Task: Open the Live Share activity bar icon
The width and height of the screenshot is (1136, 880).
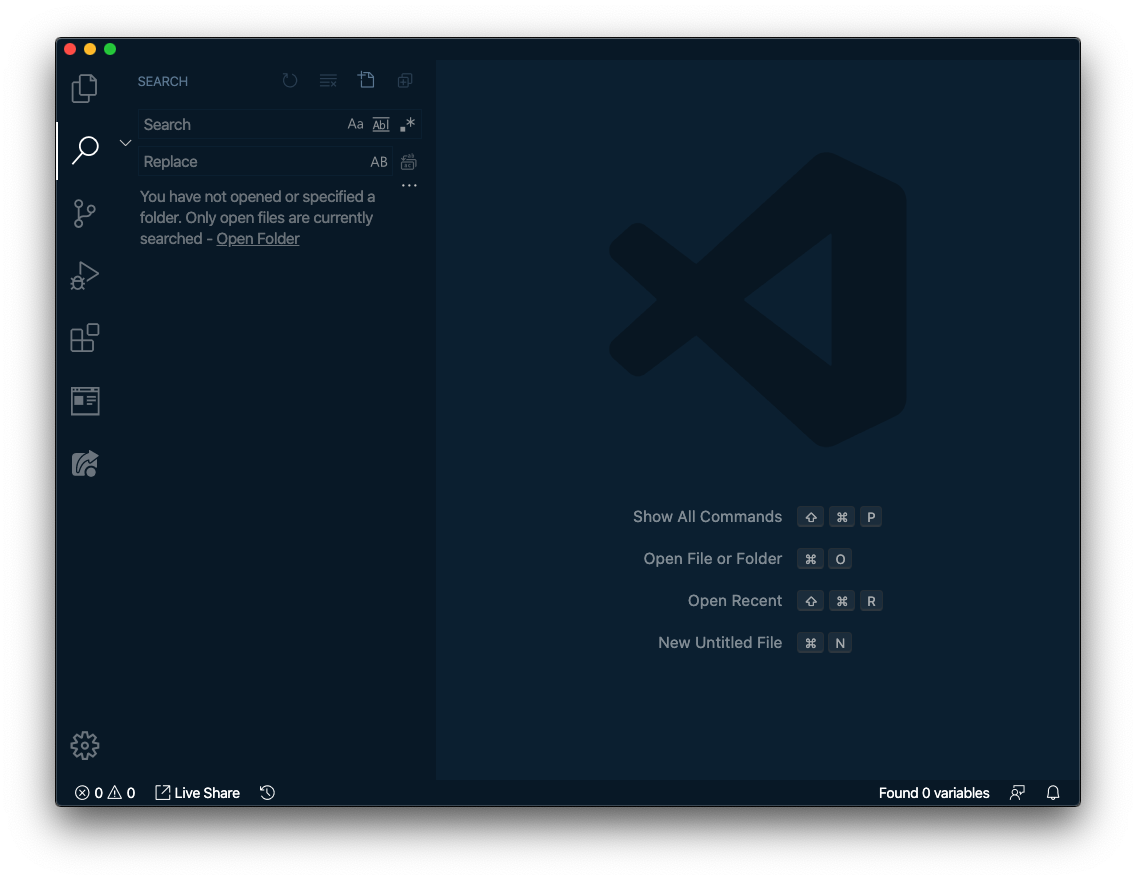Action: pos(85,464)
